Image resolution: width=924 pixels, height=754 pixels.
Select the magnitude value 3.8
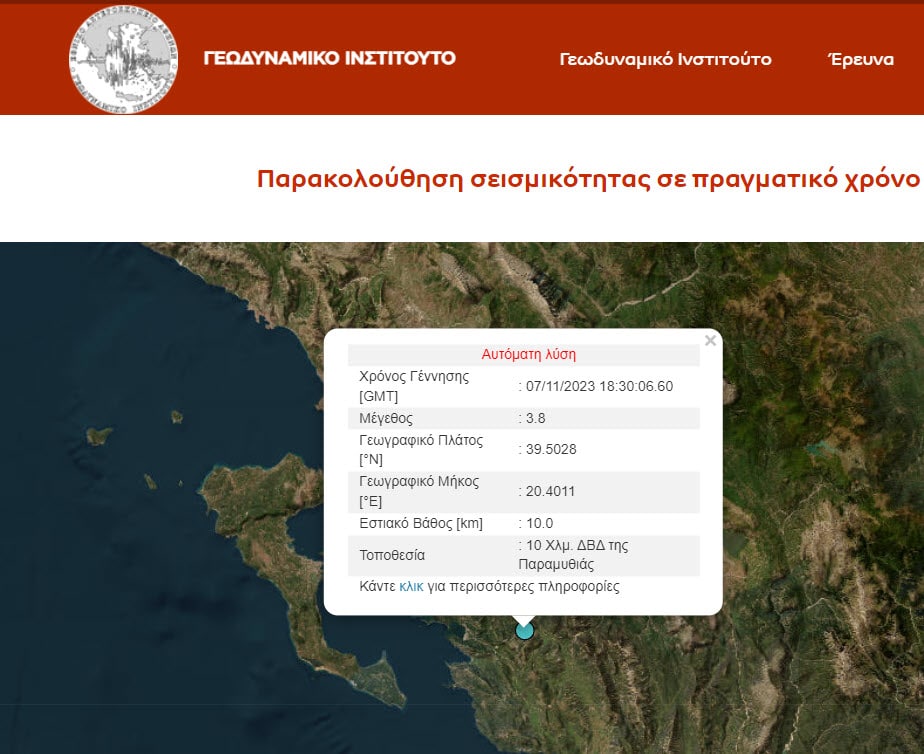coord(535,418)
